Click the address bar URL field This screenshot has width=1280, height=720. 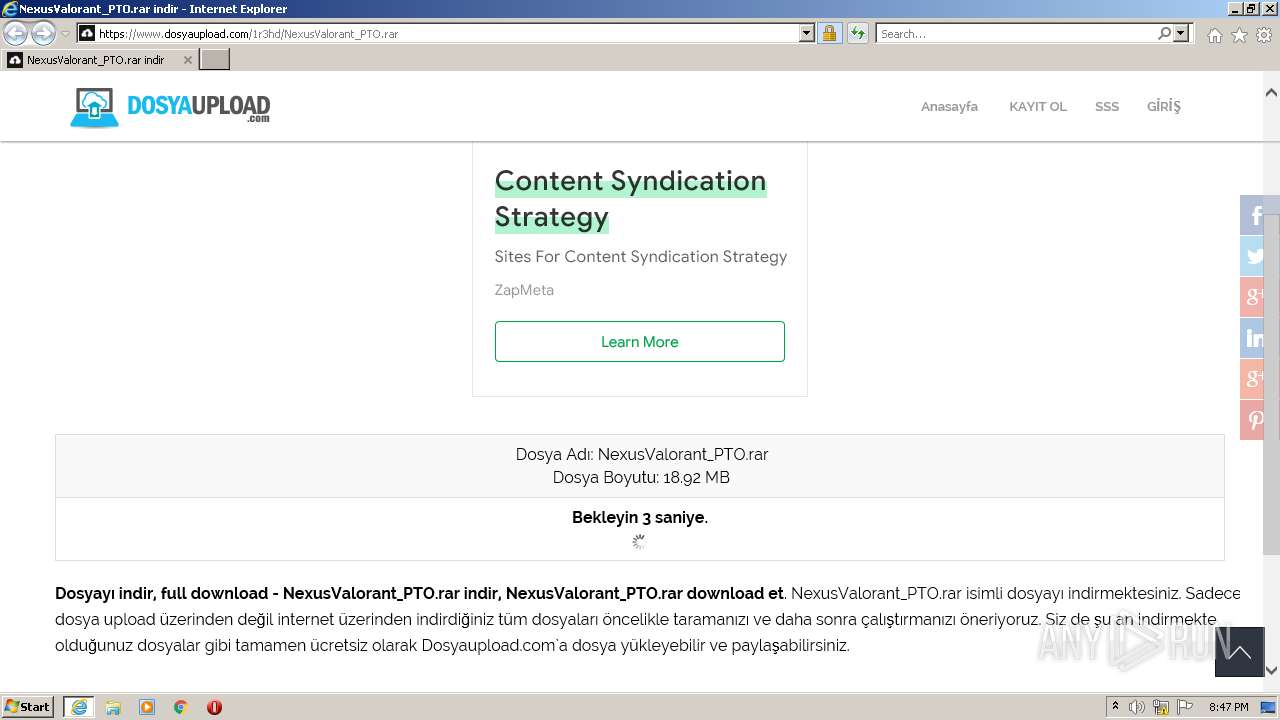click(x=438, y=34)
